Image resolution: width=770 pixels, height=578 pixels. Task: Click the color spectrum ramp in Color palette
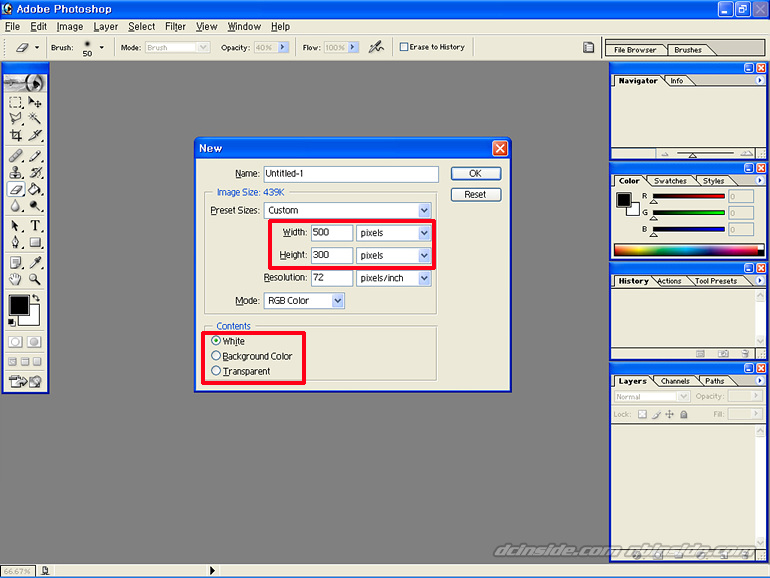point(688,250)
